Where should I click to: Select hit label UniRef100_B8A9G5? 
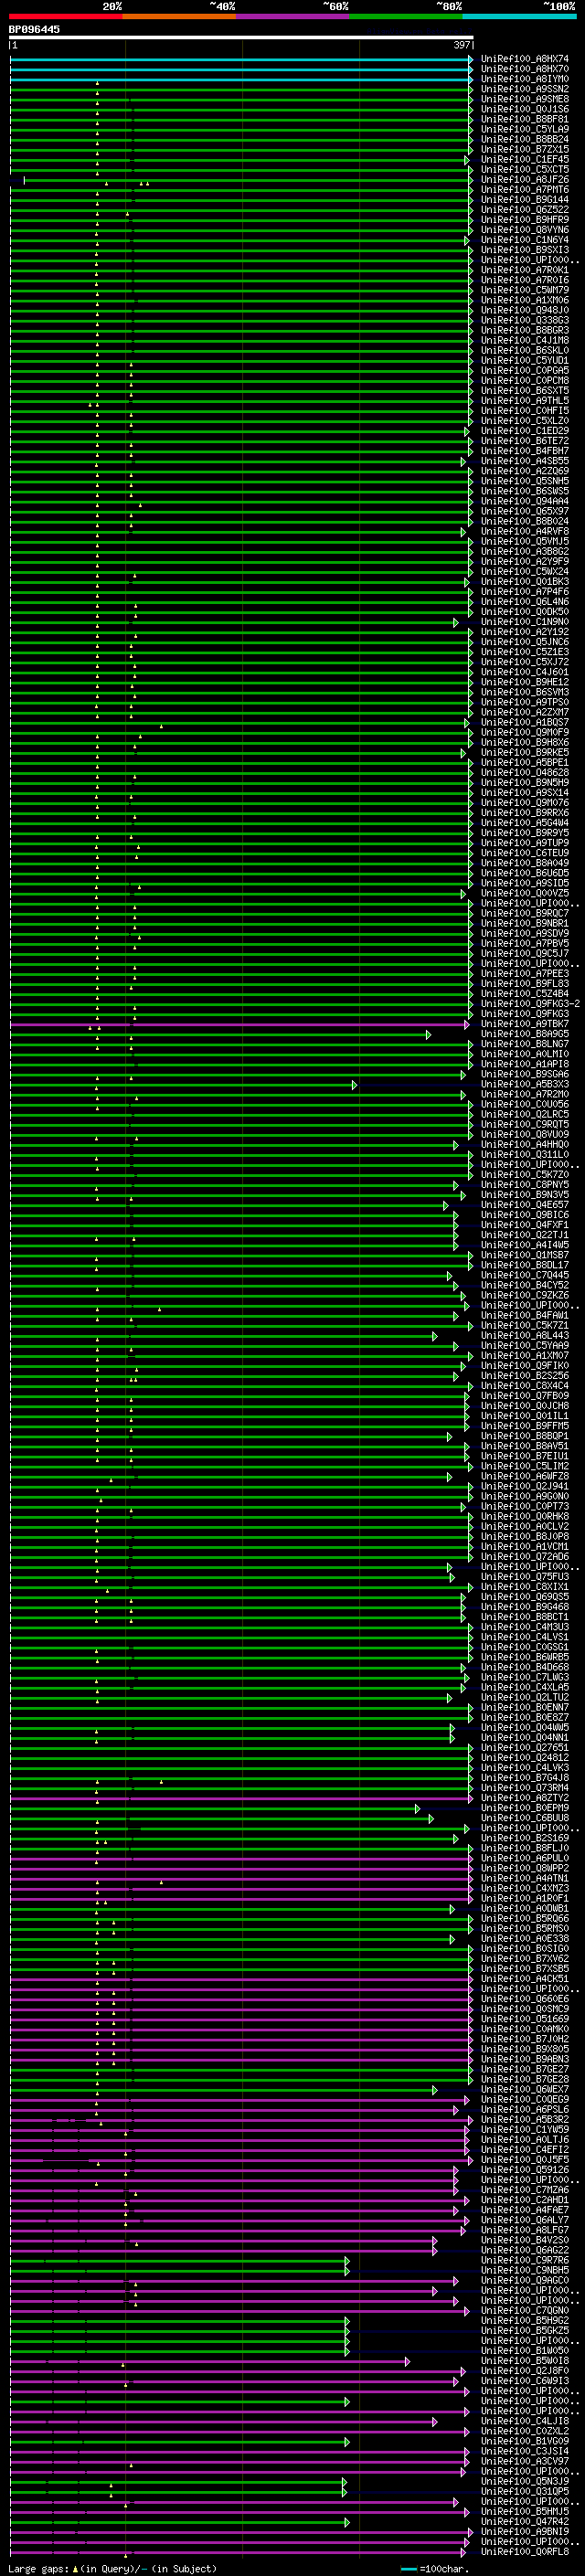[x=524, y=1034]
